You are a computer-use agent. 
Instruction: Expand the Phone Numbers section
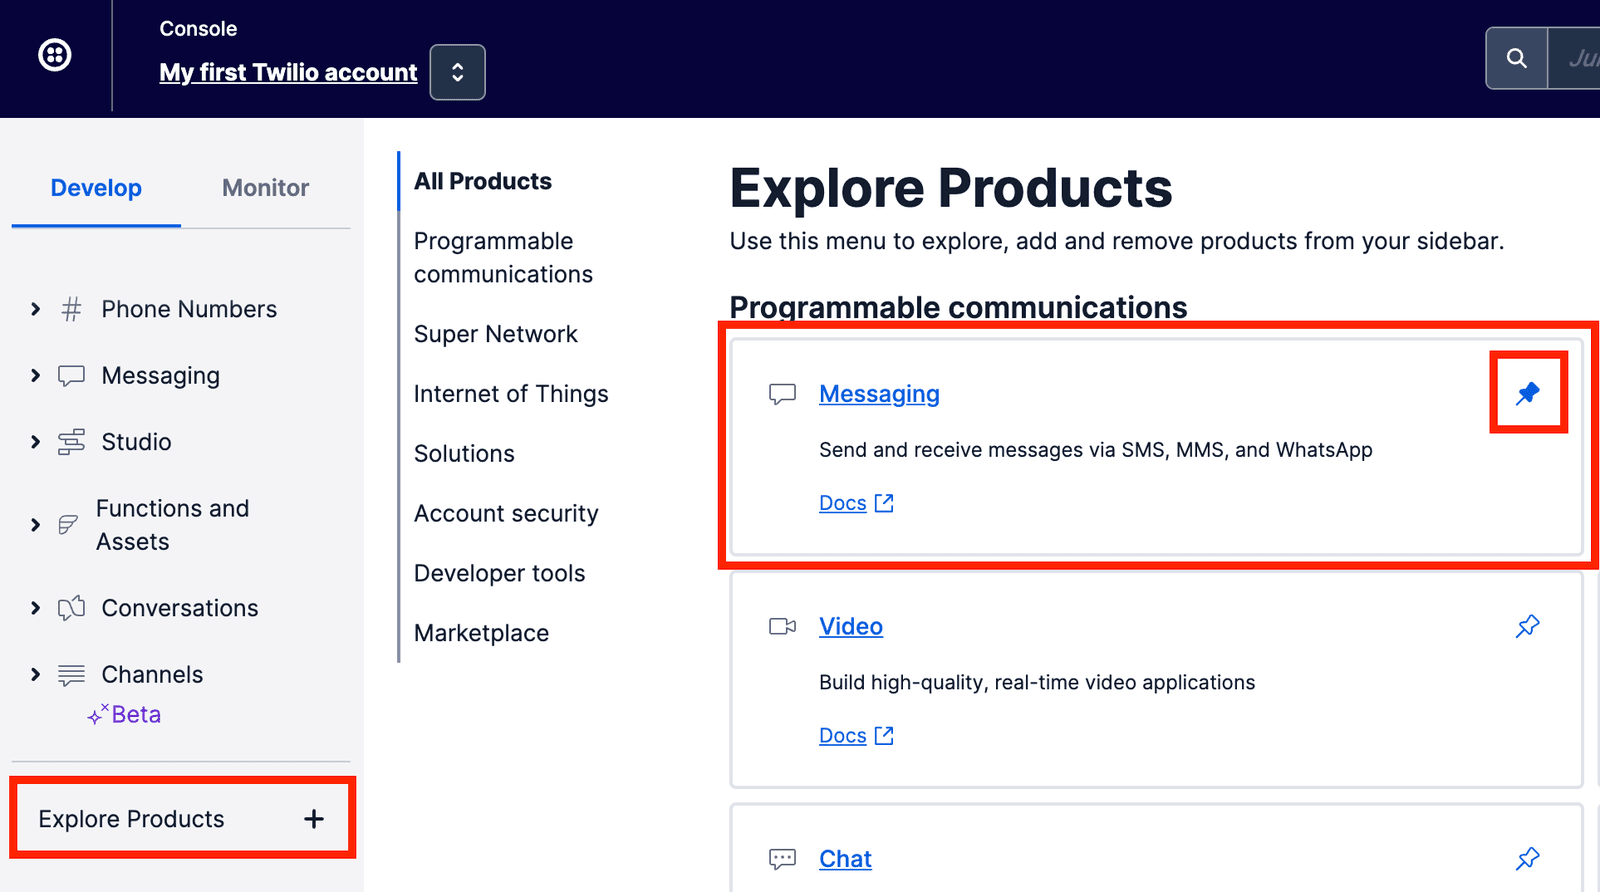[36, 310]
